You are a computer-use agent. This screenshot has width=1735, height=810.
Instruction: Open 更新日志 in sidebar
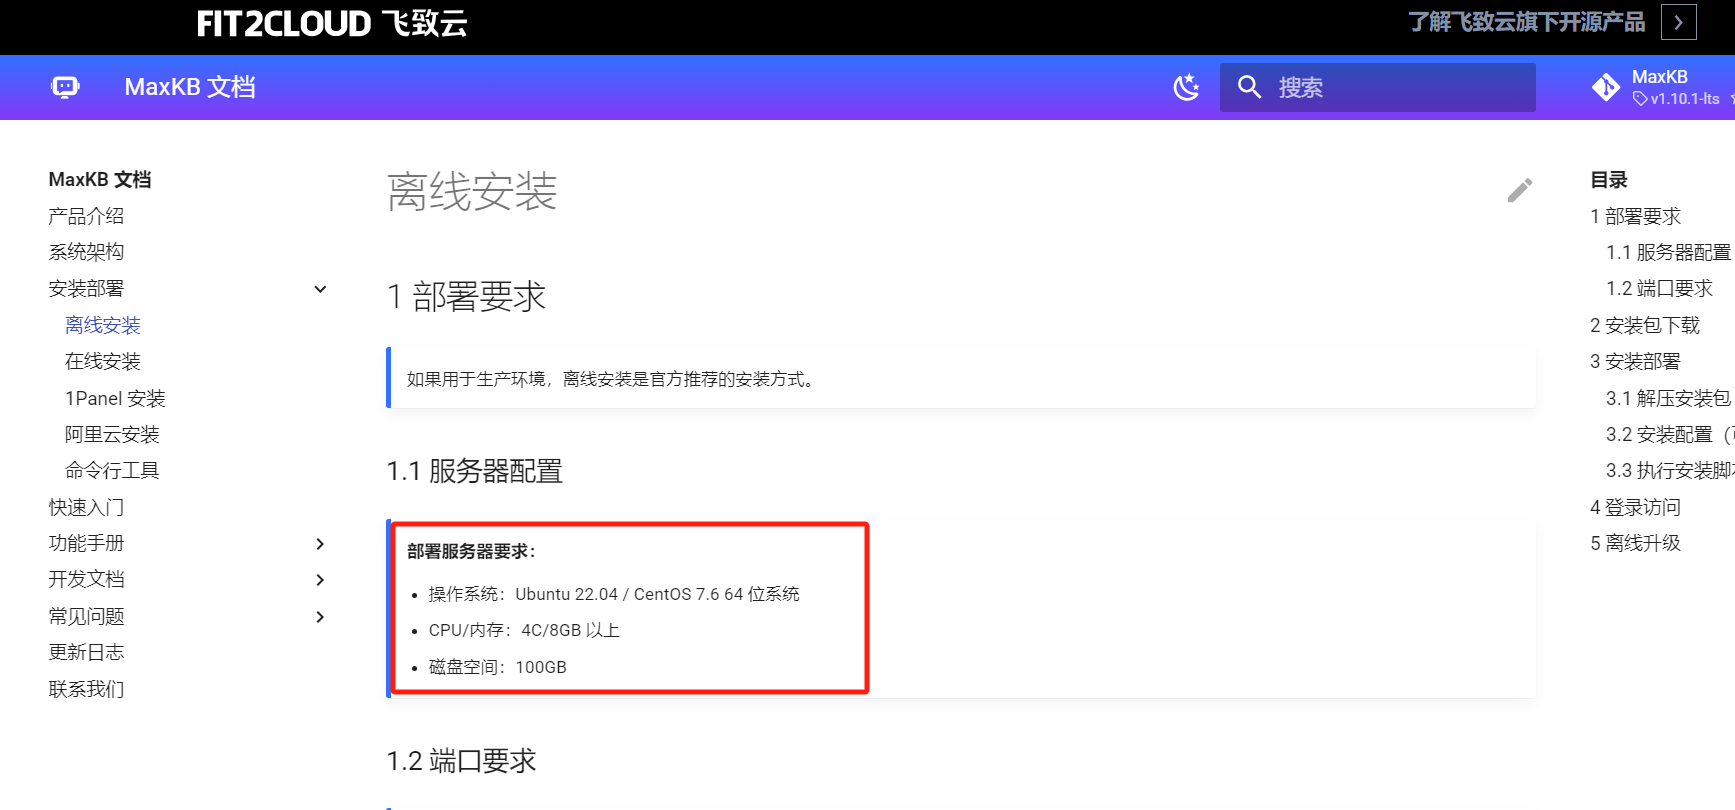[x=86, y=652]
